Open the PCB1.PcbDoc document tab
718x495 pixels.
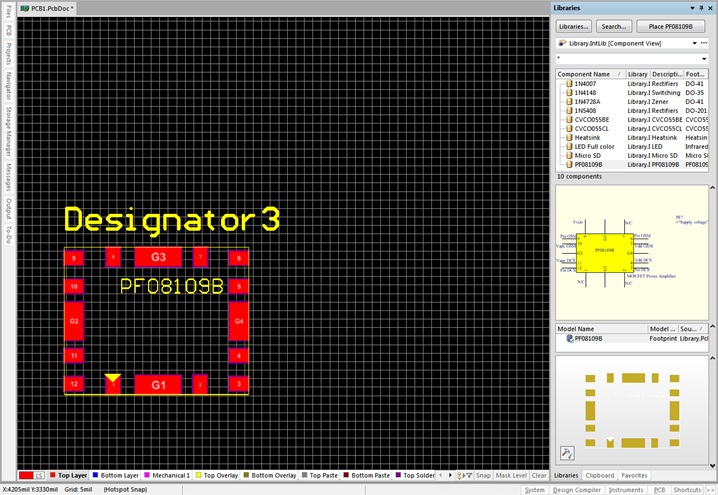tap(47, 8)
